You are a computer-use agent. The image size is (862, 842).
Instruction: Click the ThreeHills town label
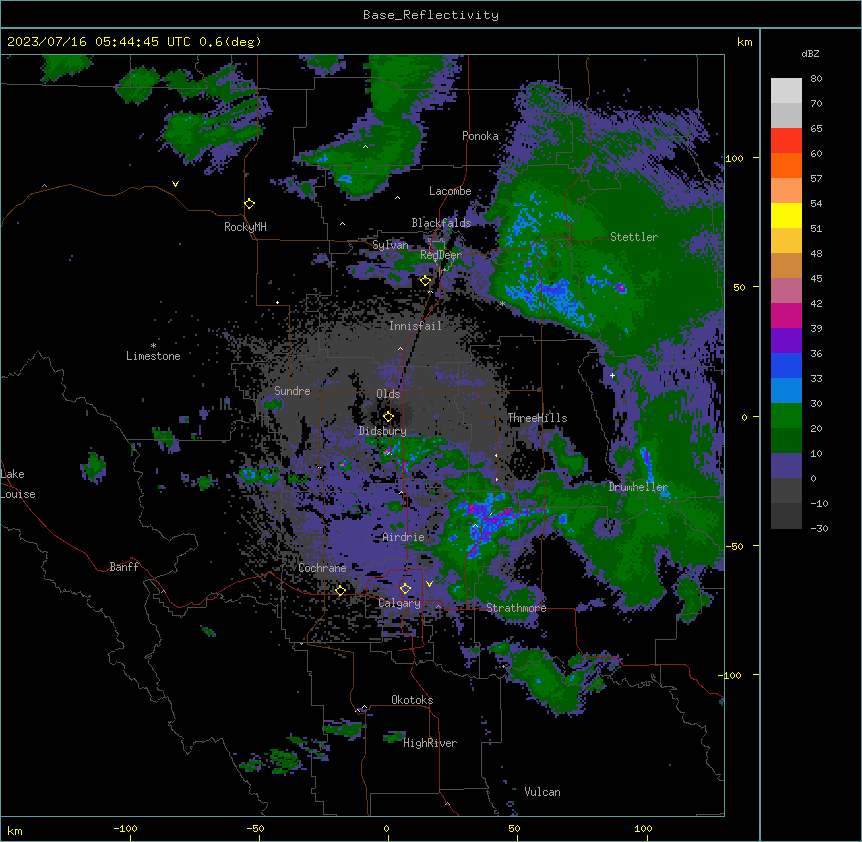pos(537,418)
